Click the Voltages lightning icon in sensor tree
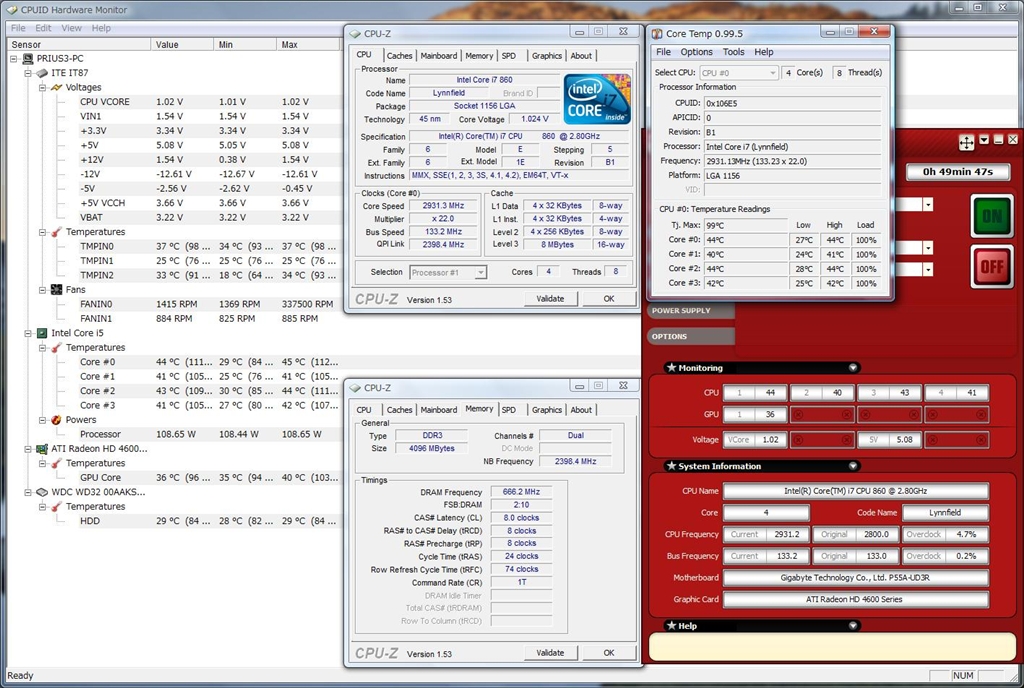The height and width of the screenshot is (688, 1024). point(56,88)
